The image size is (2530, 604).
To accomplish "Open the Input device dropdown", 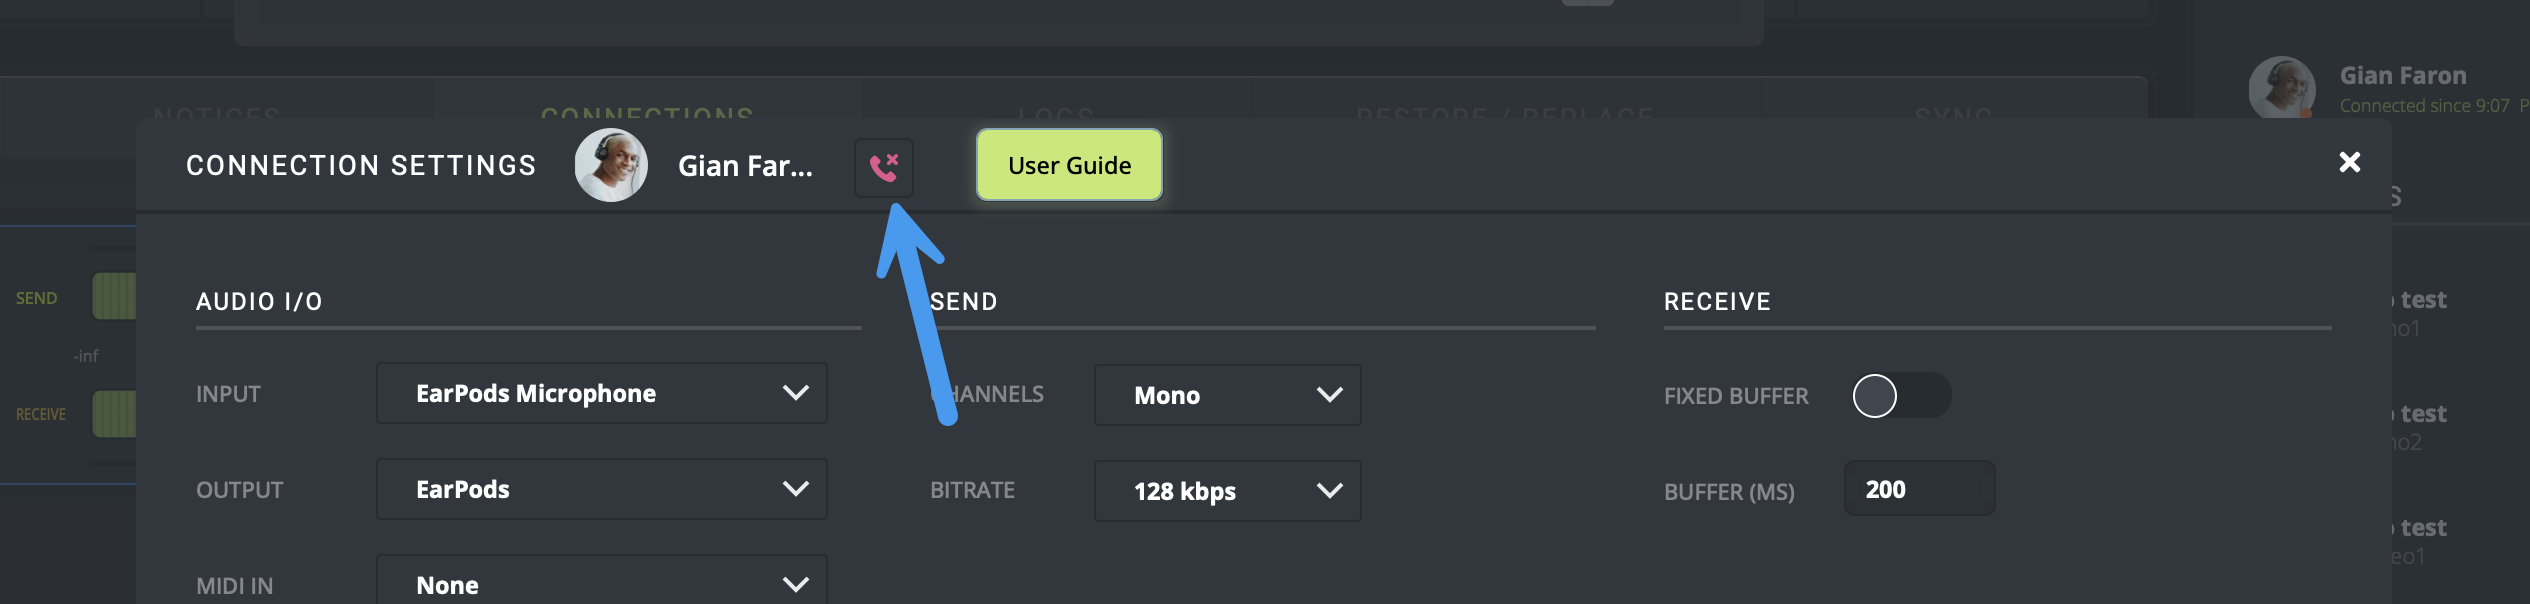I will click(601, 393).
